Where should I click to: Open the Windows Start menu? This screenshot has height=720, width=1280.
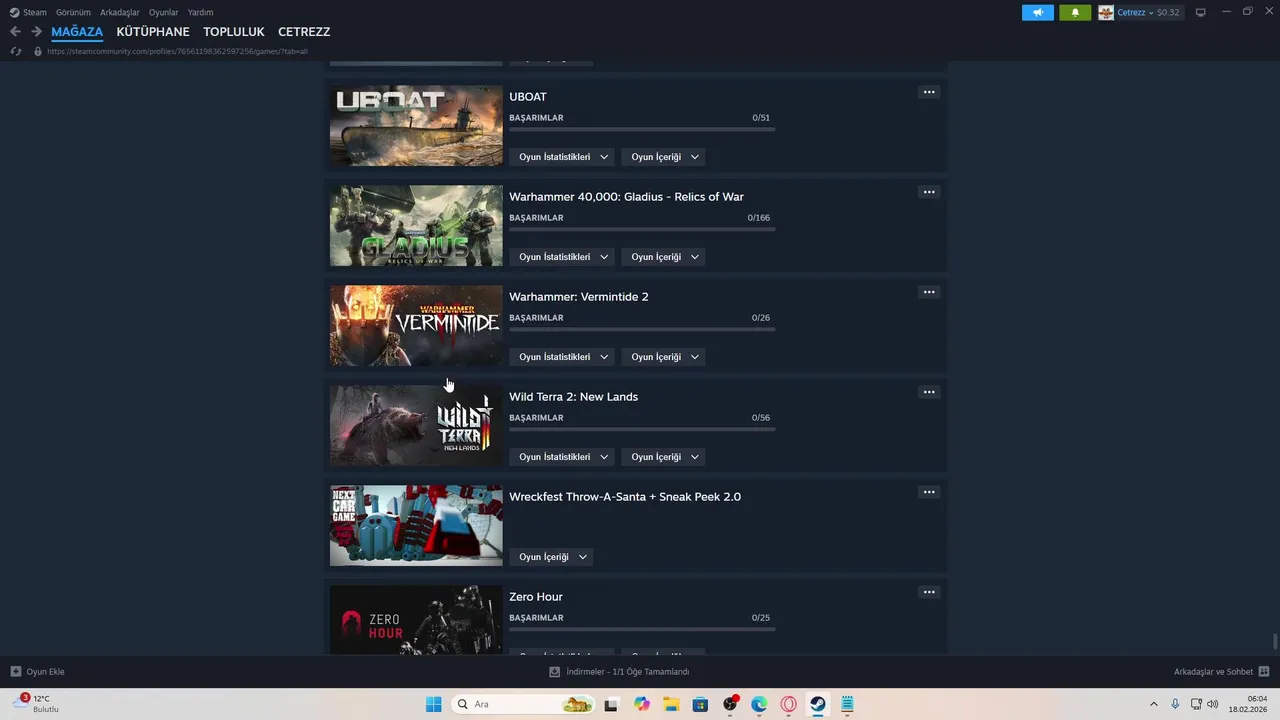click(433, 704)
